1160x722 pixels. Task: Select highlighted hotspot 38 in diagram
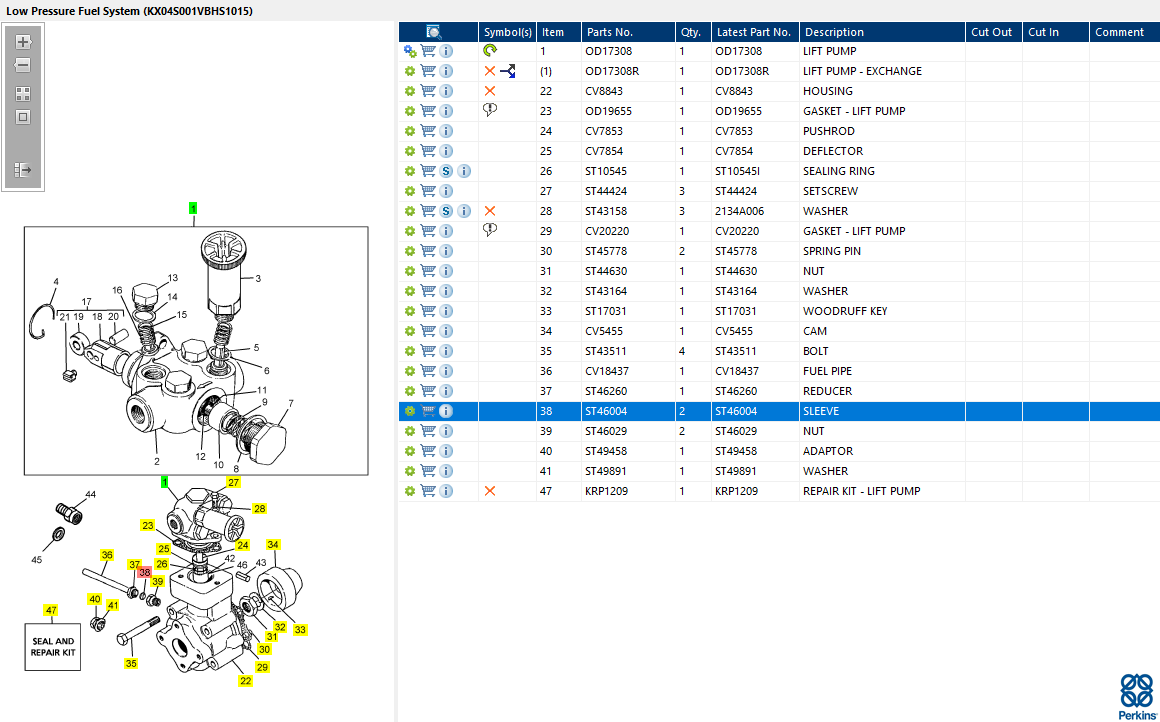pyautogui.click(x=144, y=573)
